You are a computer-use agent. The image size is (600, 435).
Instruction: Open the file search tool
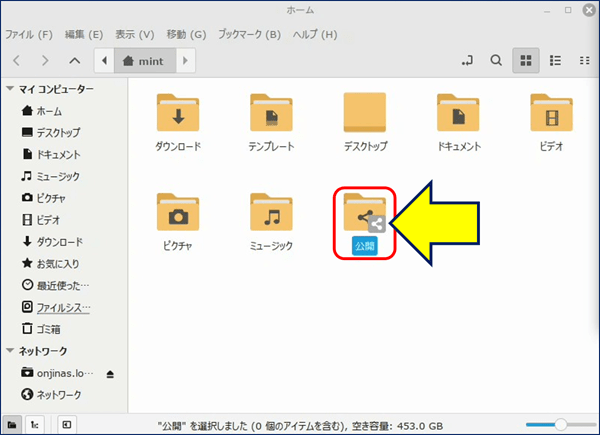point(496,60)
